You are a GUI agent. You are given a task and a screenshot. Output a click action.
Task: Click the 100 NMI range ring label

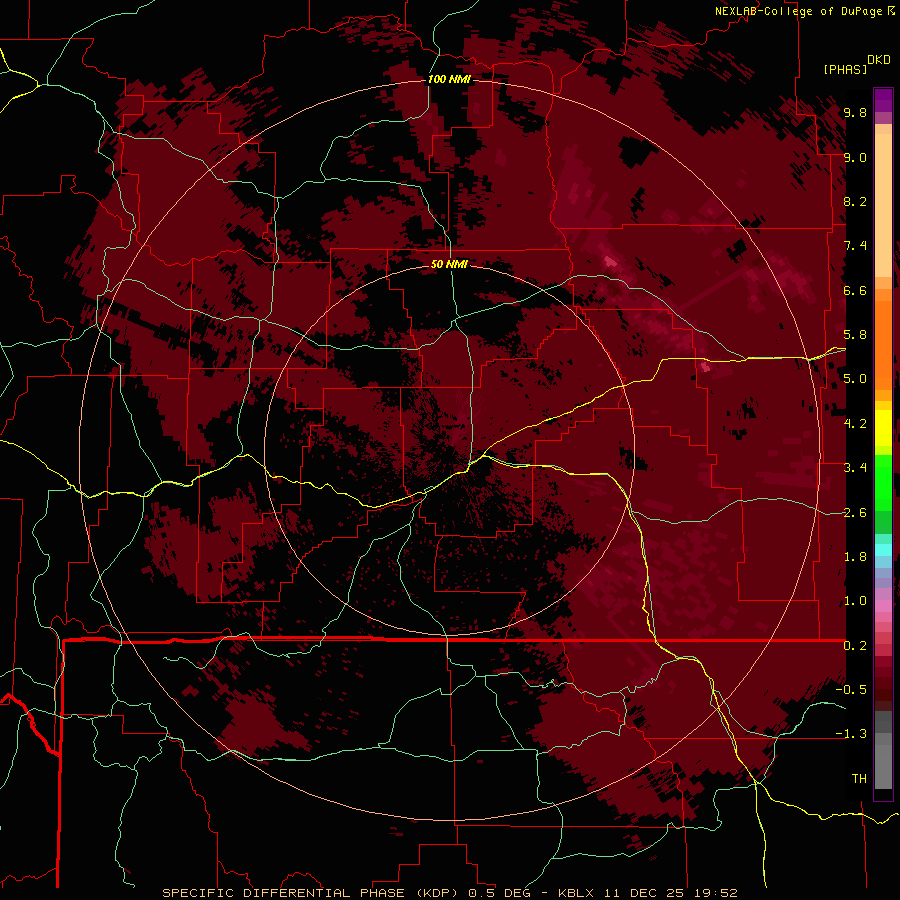tap(449, 79)
